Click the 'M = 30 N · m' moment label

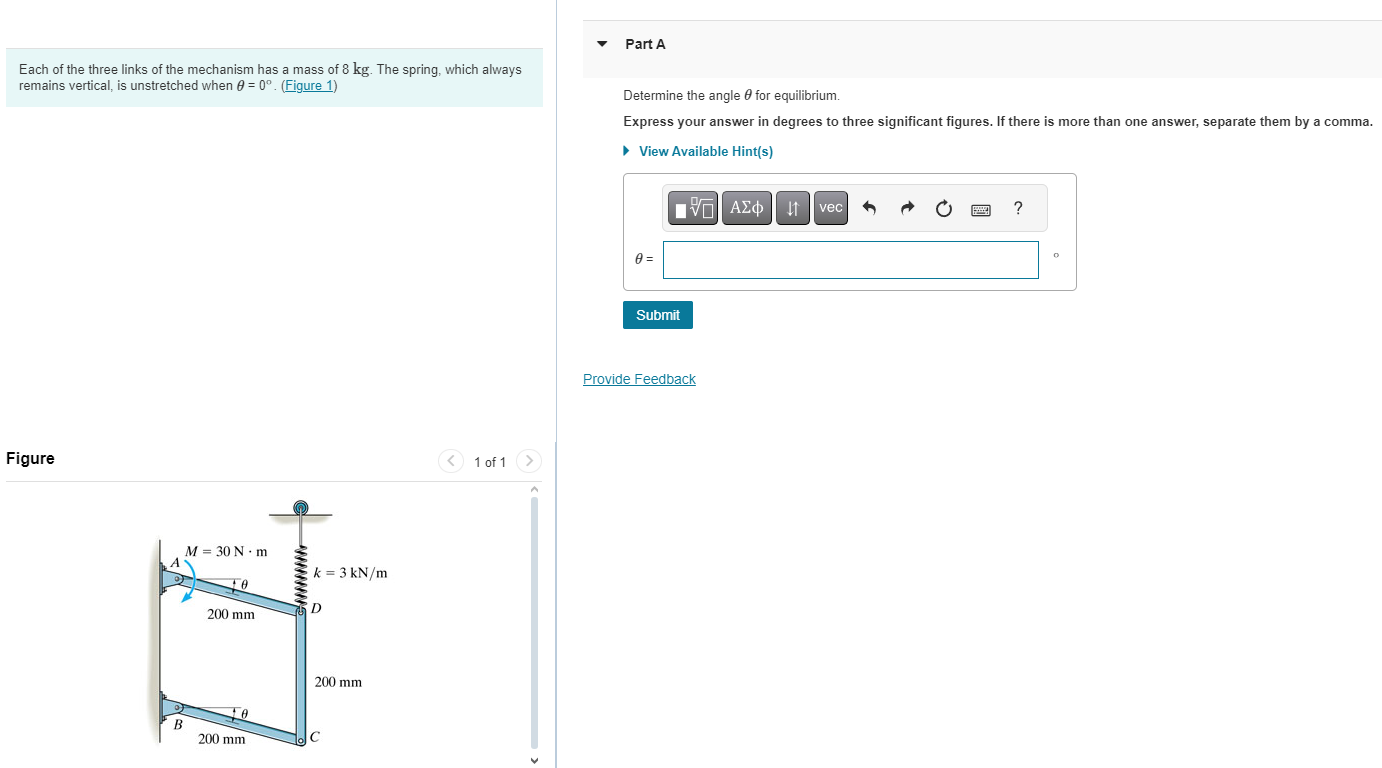[227, 551]
